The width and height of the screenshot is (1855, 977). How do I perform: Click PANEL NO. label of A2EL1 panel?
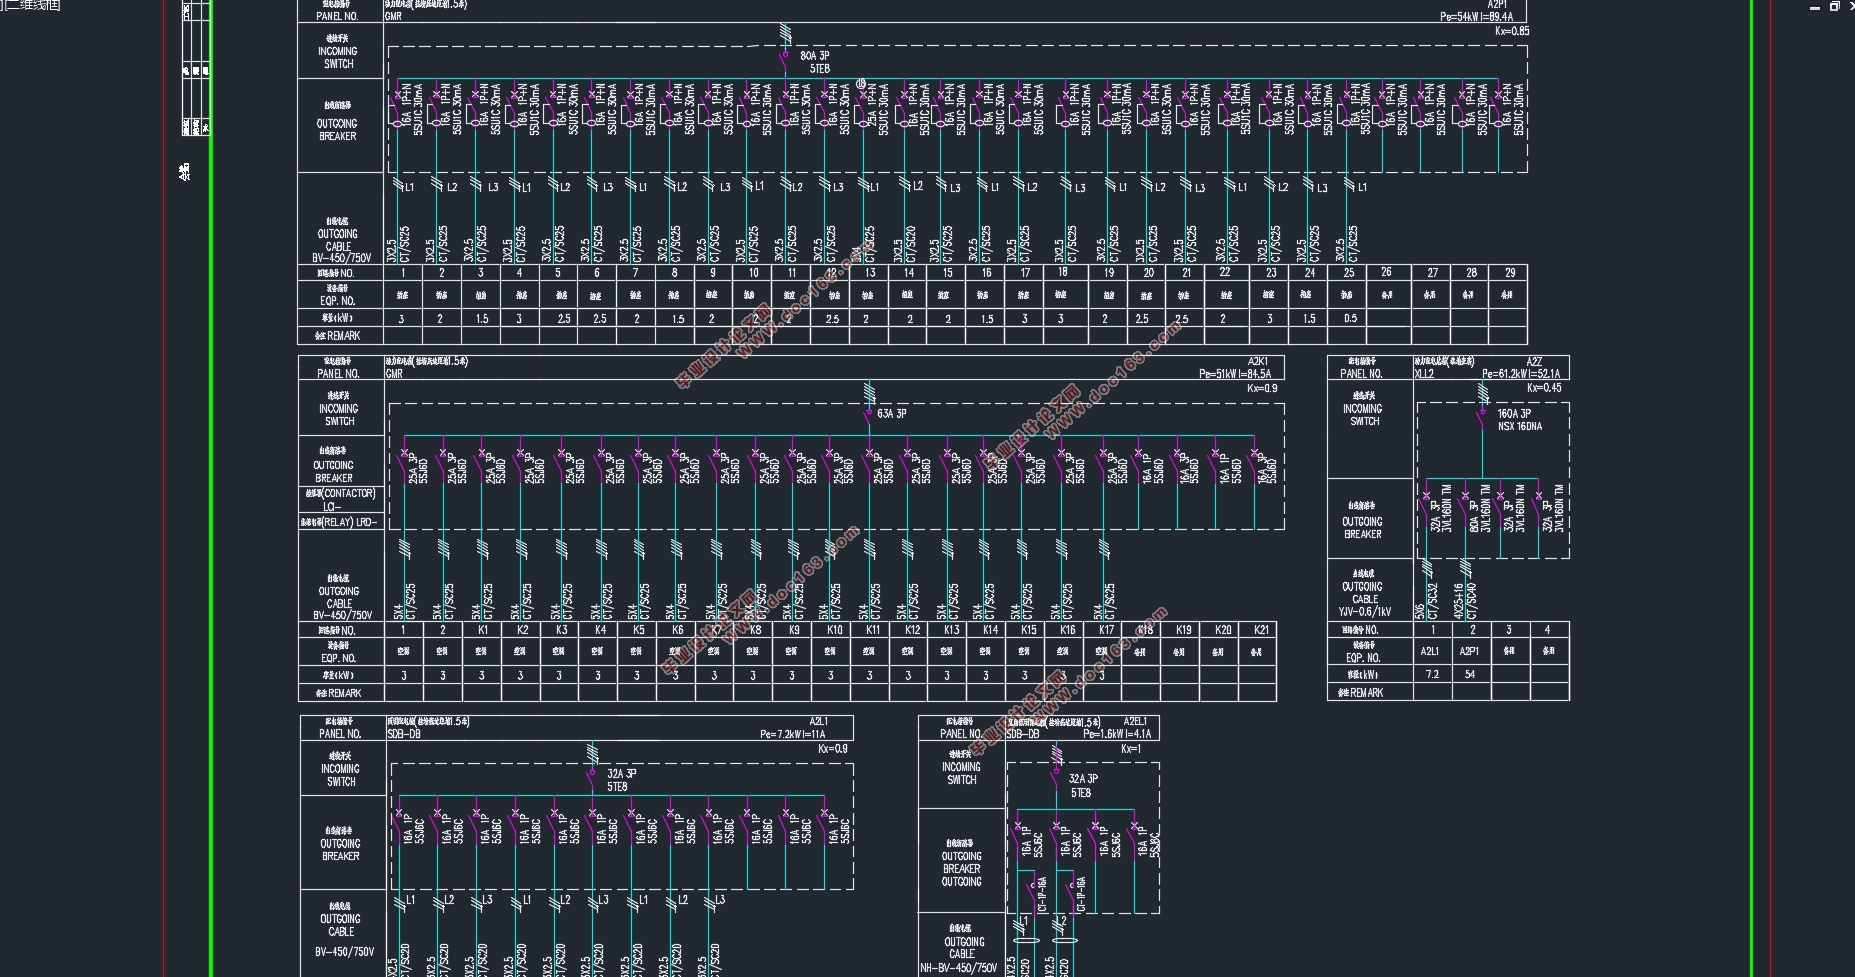(961, 733)
